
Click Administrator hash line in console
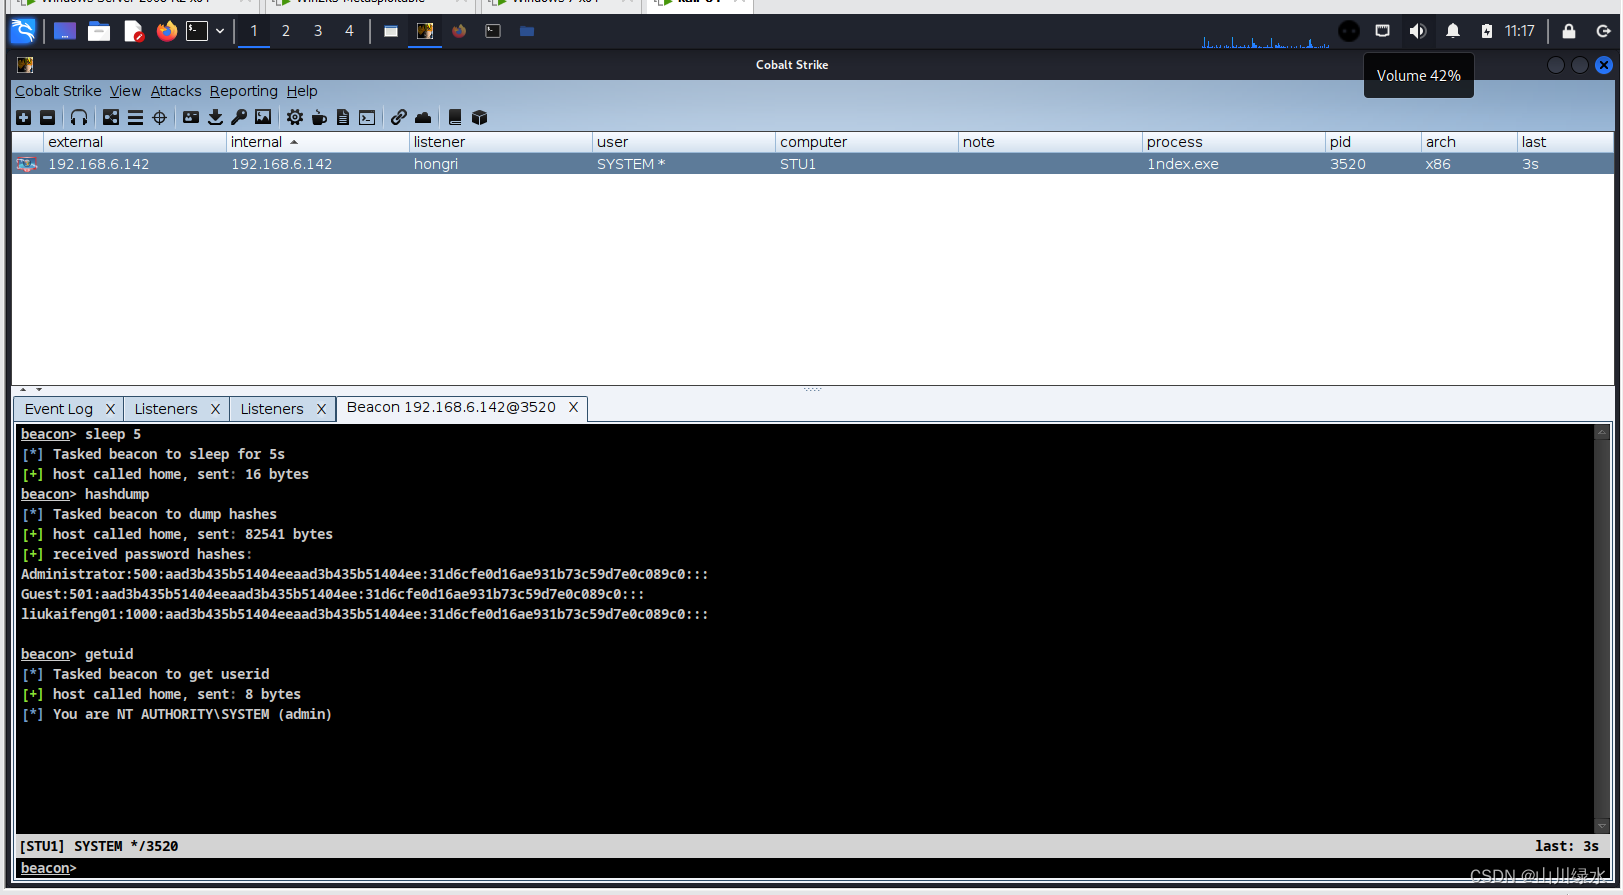pyautogui.click(x=365, y=574)
